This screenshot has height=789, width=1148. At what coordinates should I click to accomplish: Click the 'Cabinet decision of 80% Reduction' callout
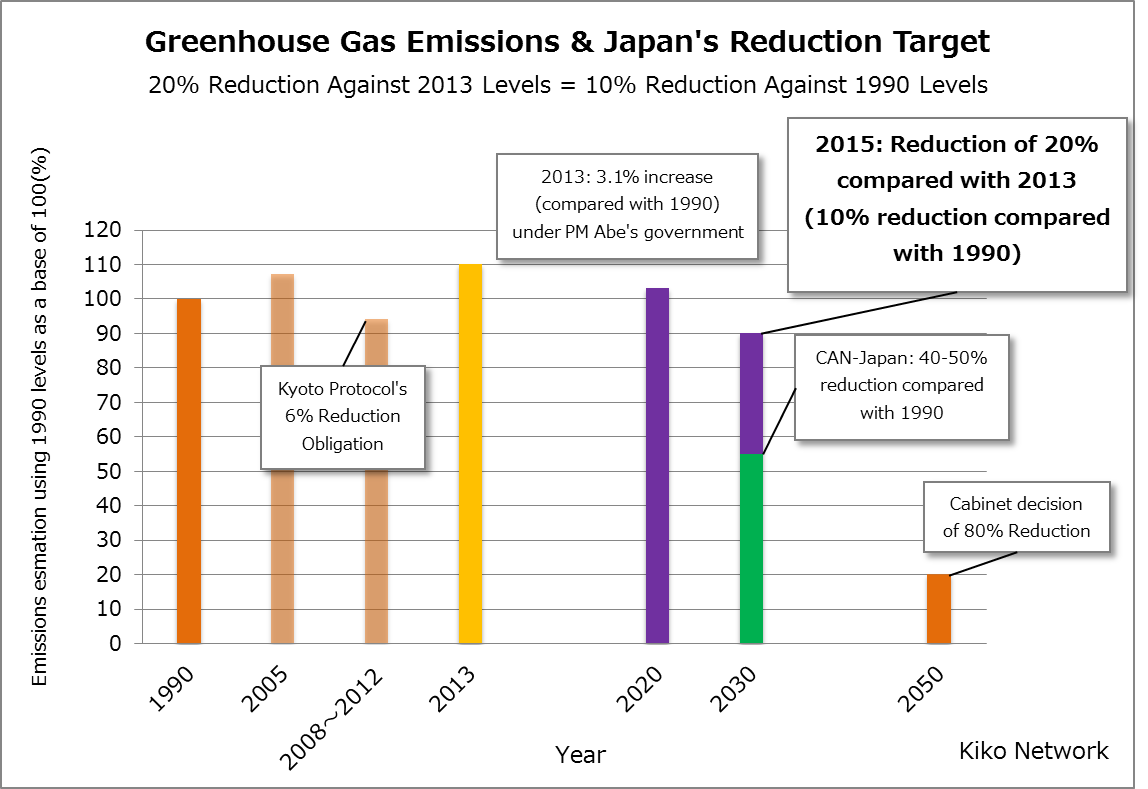pyautogui.click(x=1016, y=517)
